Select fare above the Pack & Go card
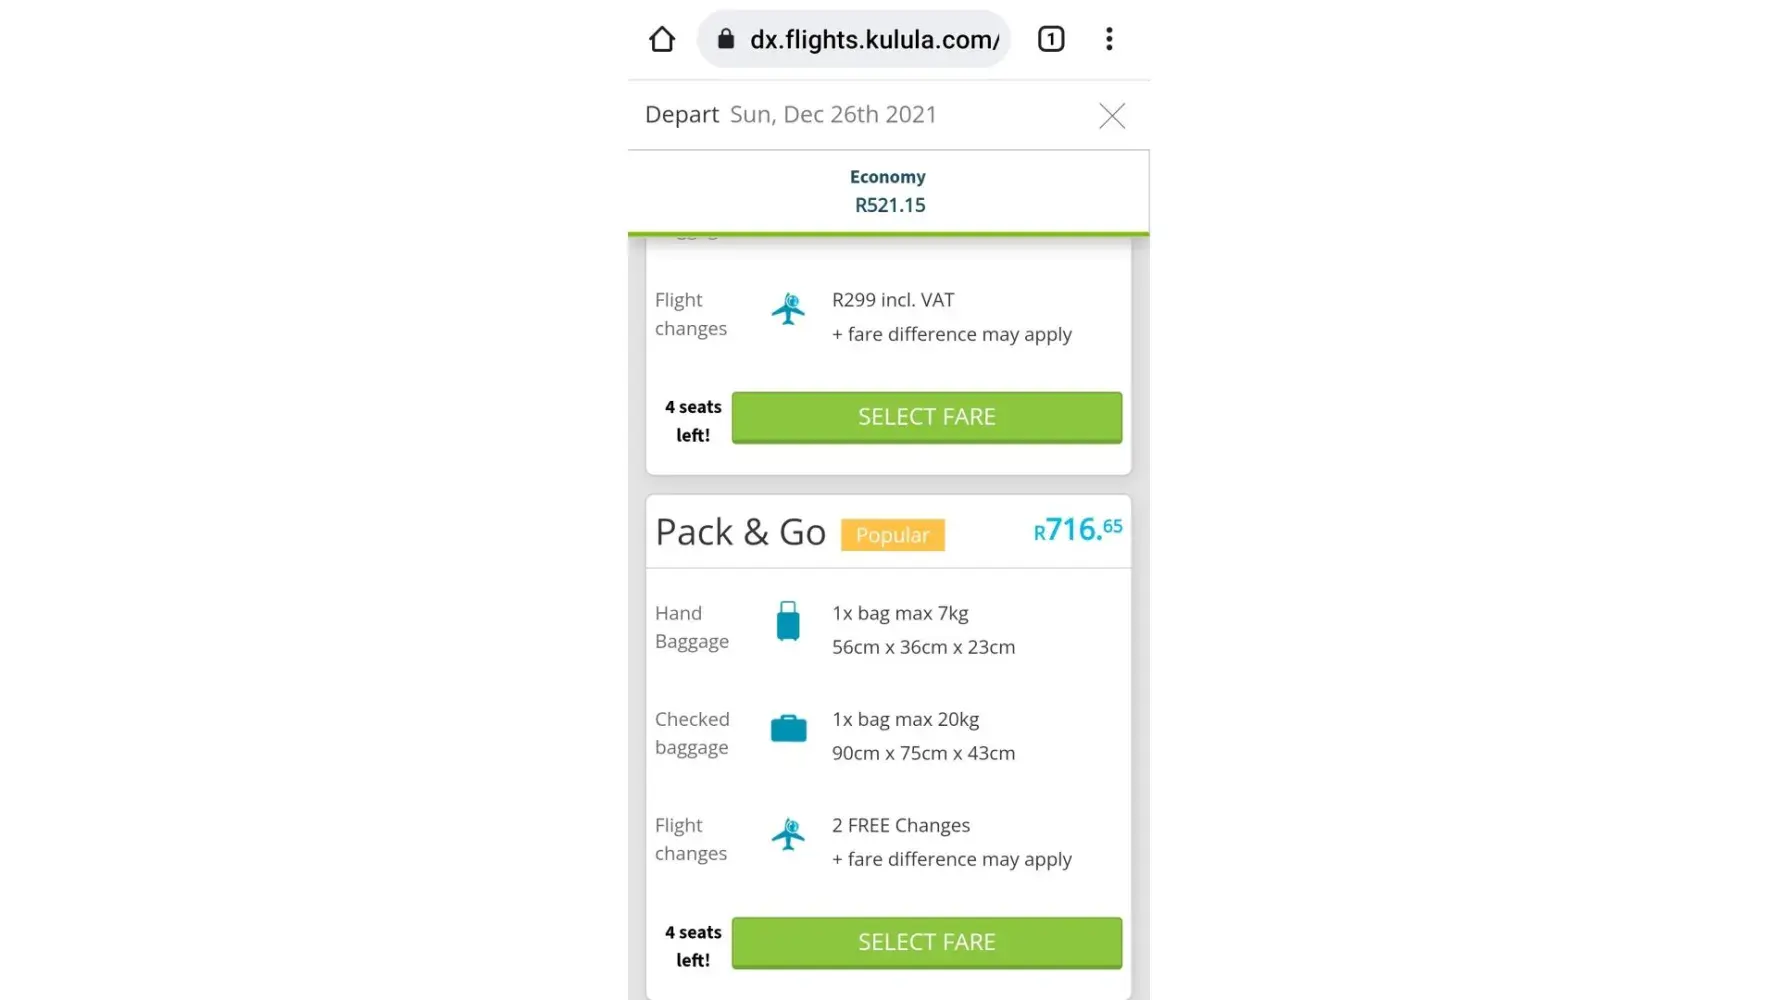Viewport: 1778px width, 1000px height. (x=926, y=417)
